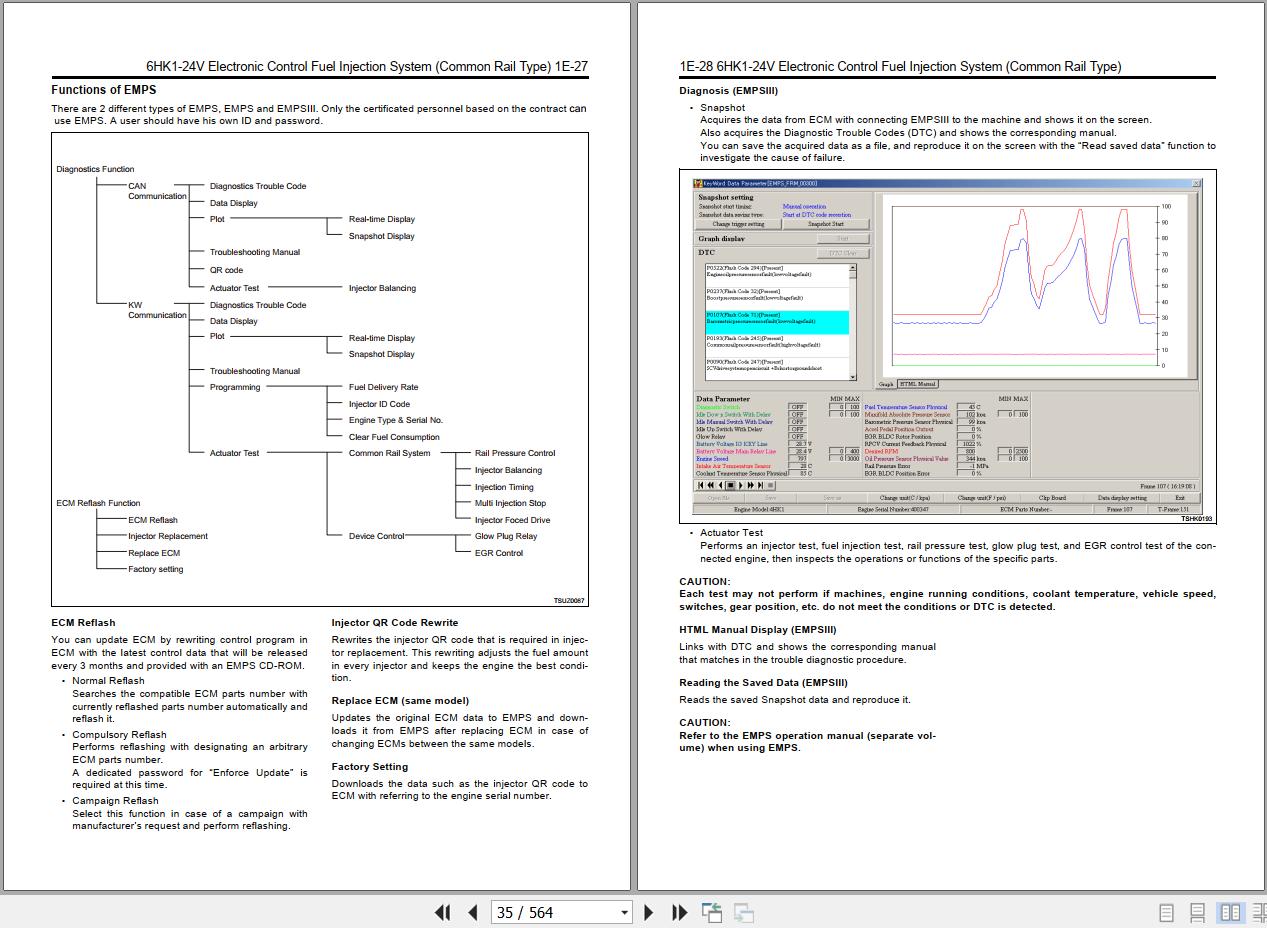Viewport: 1267px width, 928px height.
Task: Click "Change unit(C / kpa)" in the EMPS screenshot
Action: 904,497
